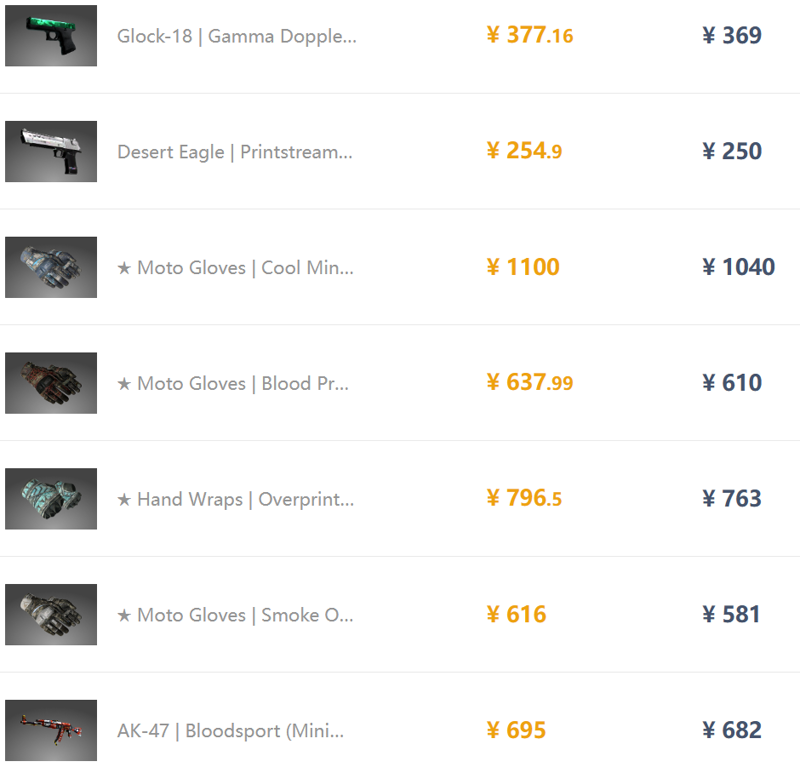The width and height of the screenshot is (800, 773).
Task: Open the Desert Eagle Printstream thumbnail
Action: (x=51, y=152)
